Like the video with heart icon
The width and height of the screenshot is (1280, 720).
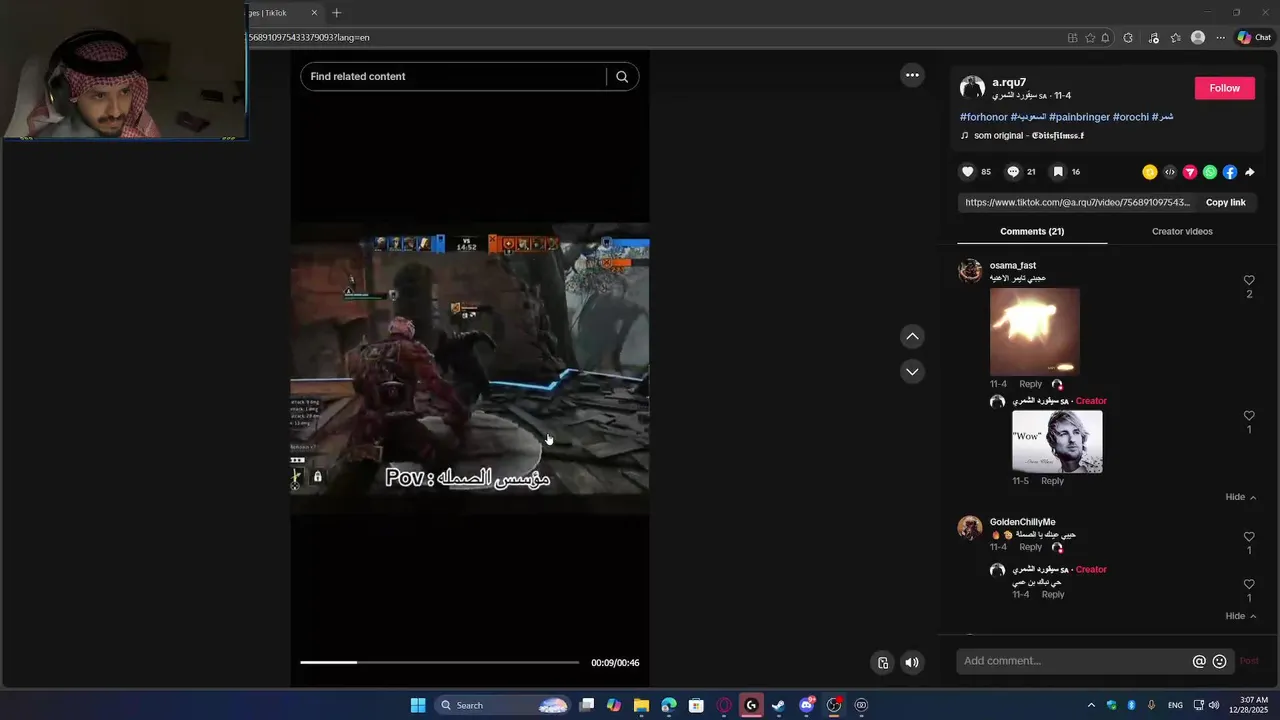click(x=967, y=172)
